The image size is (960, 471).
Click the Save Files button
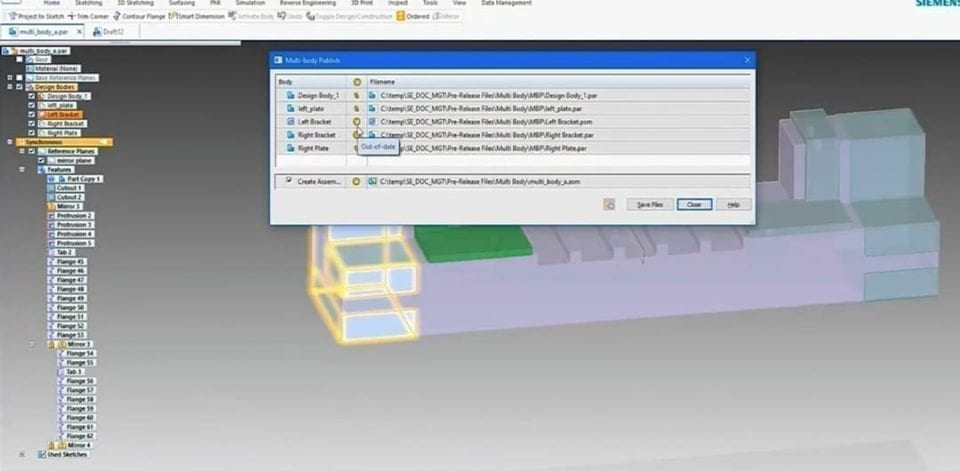pos(650,205)
